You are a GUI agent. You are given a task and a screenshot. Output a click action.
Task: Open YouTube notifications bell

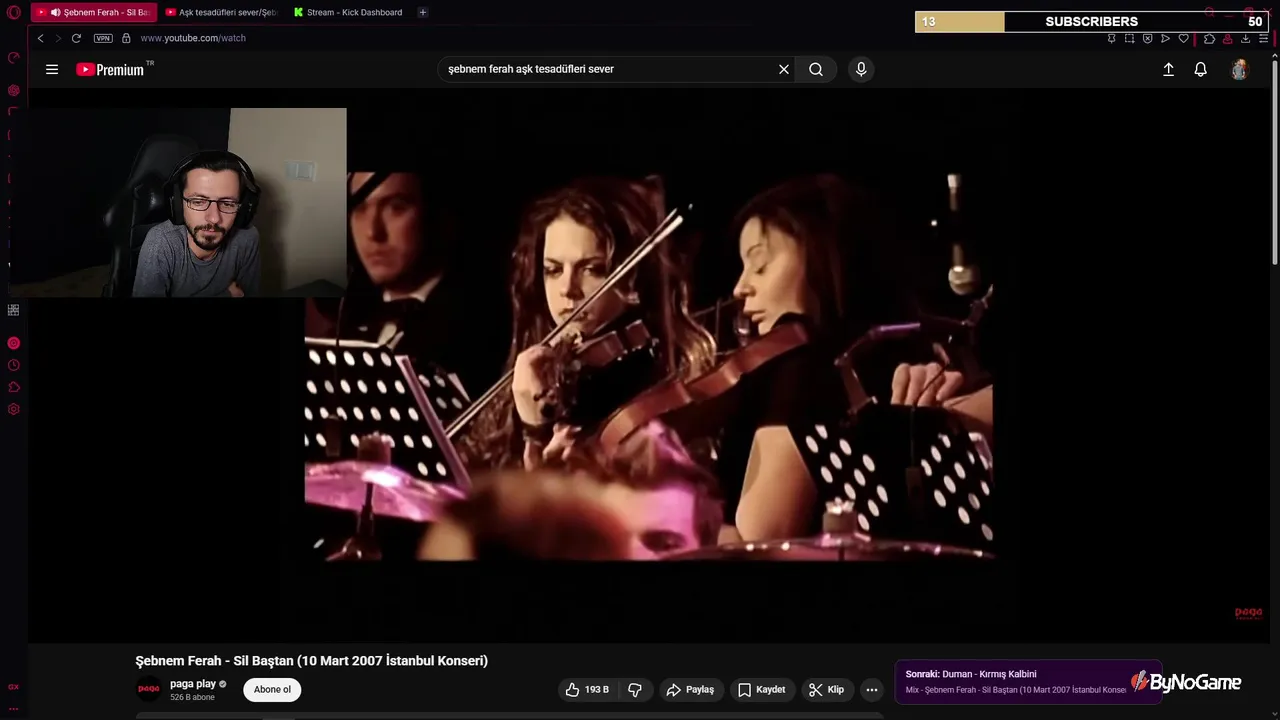[1200, 69]
